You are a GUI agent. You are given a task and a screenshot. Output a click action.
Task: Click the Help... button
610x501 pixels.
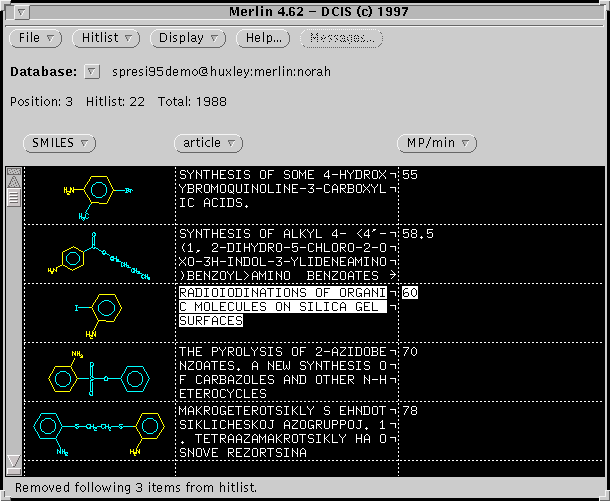263,38
